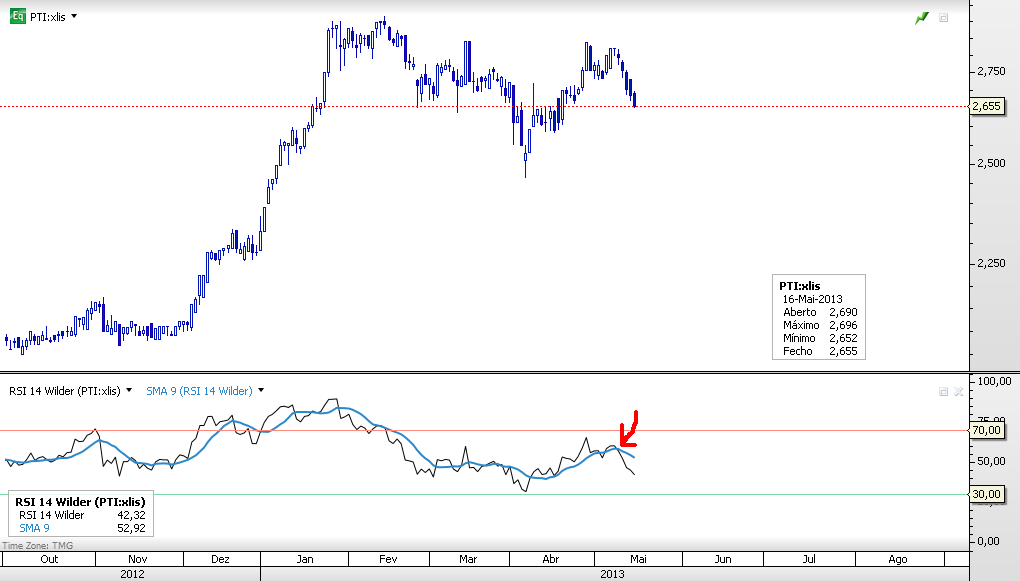Click the red arrow annotation on RSI
This screenshot has width=1020, height=581.
pos(628,429)
